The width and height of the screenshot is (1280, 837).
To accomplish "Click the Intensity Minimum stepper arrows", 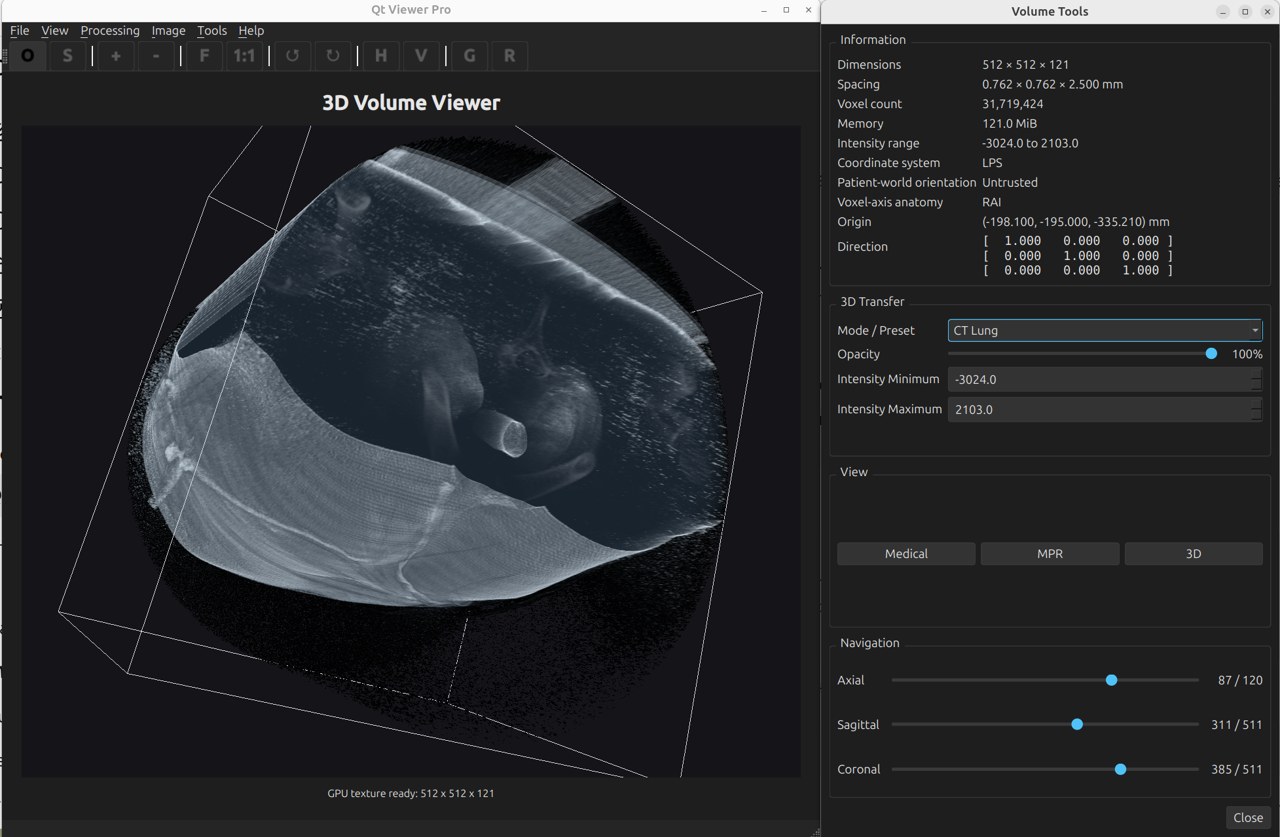I will click(1257, 379).
